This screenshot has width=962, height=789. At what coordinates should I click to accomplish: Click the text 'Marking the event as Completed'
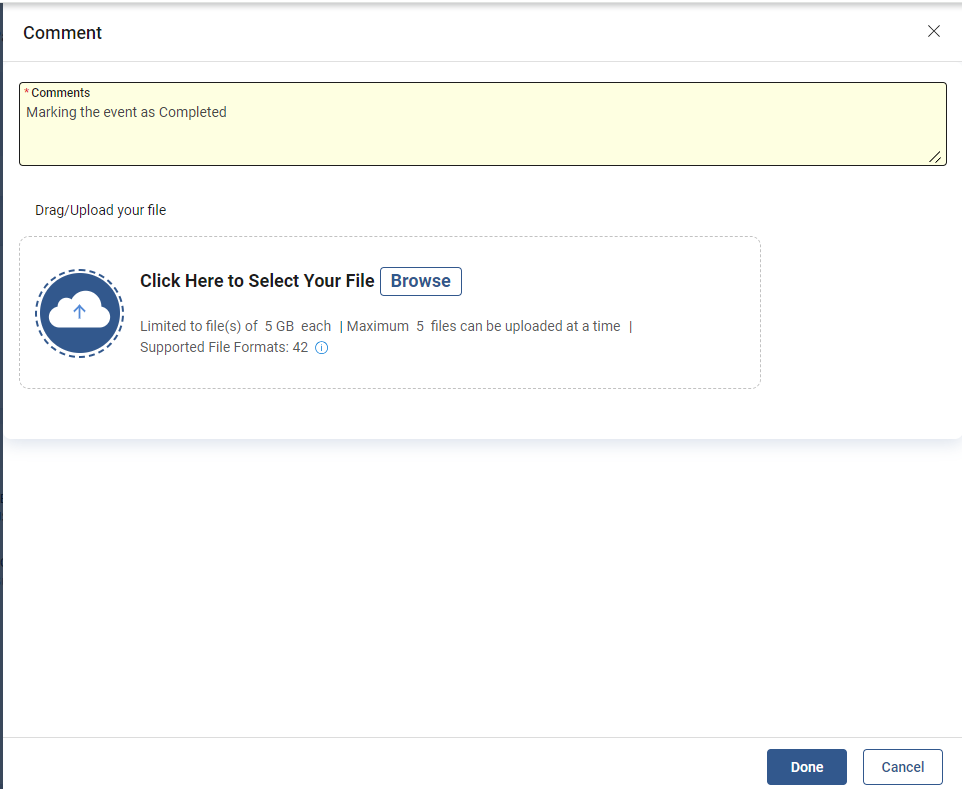[x=126, y=112]
